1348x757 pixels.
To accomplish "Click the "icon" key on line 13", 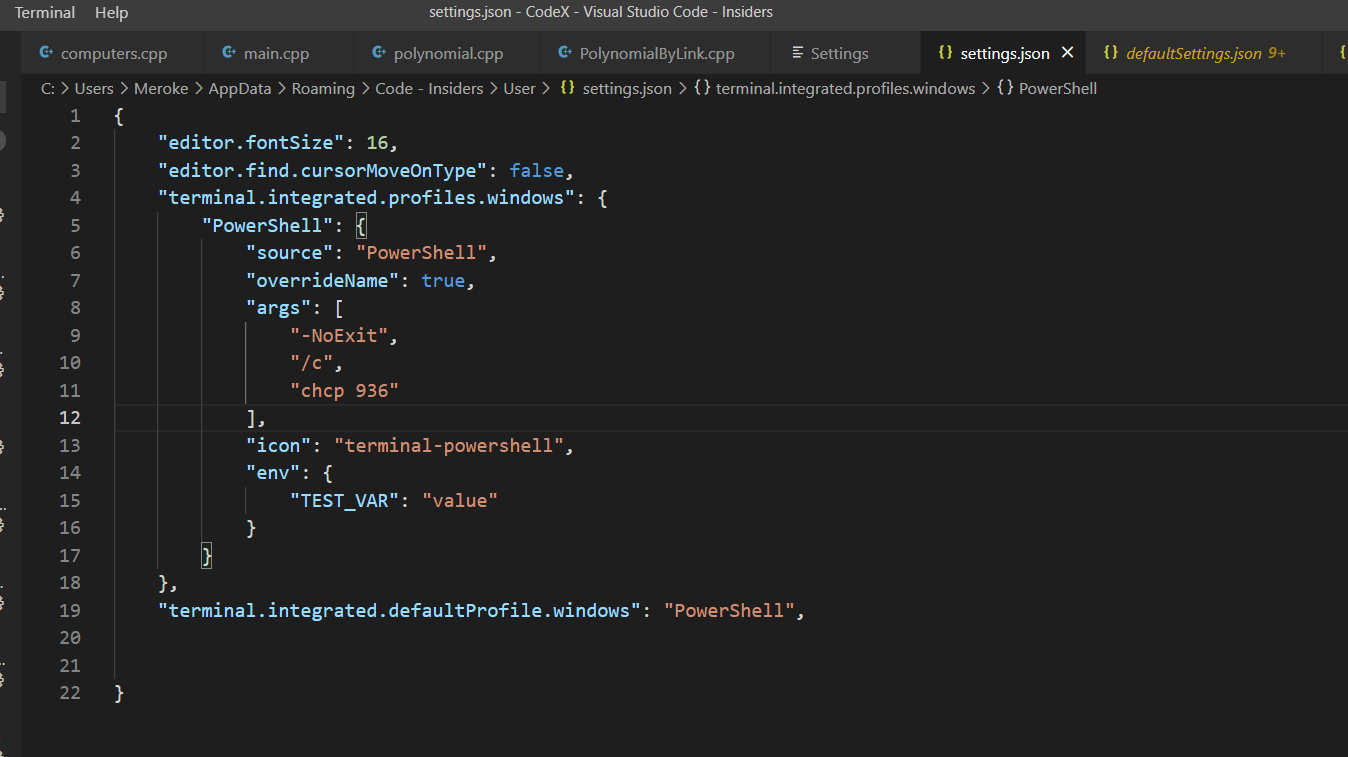I will click(x=279, y=446).
